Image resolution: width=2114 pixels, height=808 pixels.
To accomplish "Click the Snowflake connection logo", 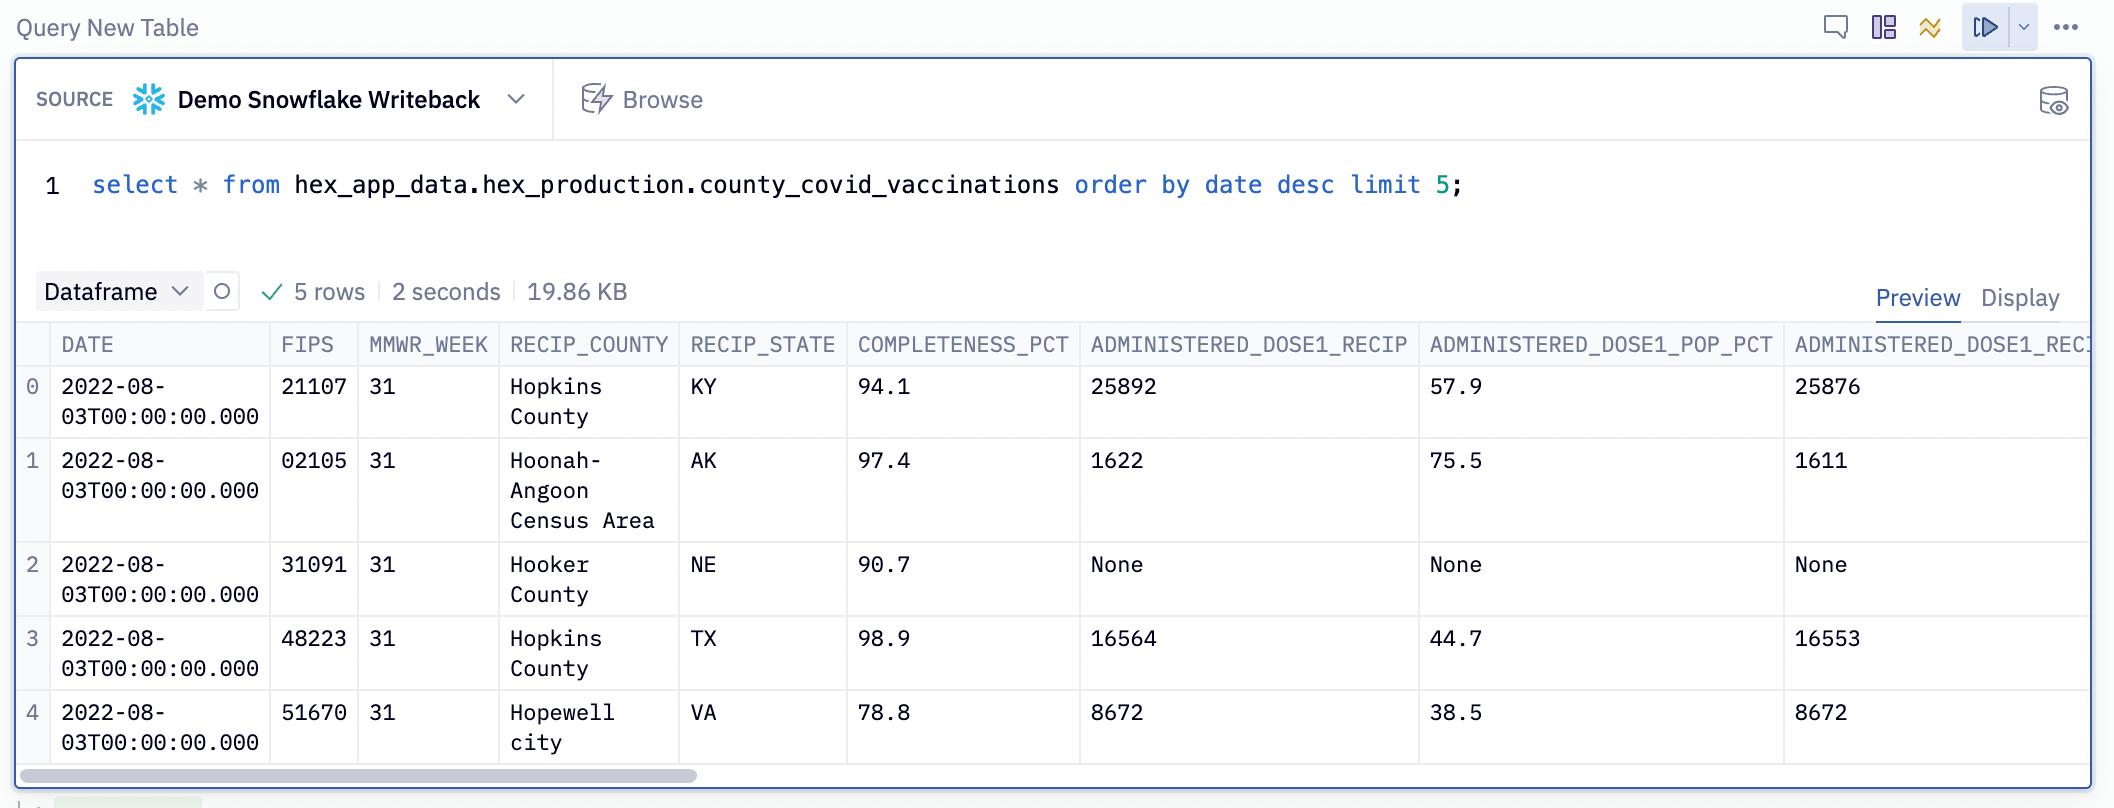I will [x=149, y=99].
